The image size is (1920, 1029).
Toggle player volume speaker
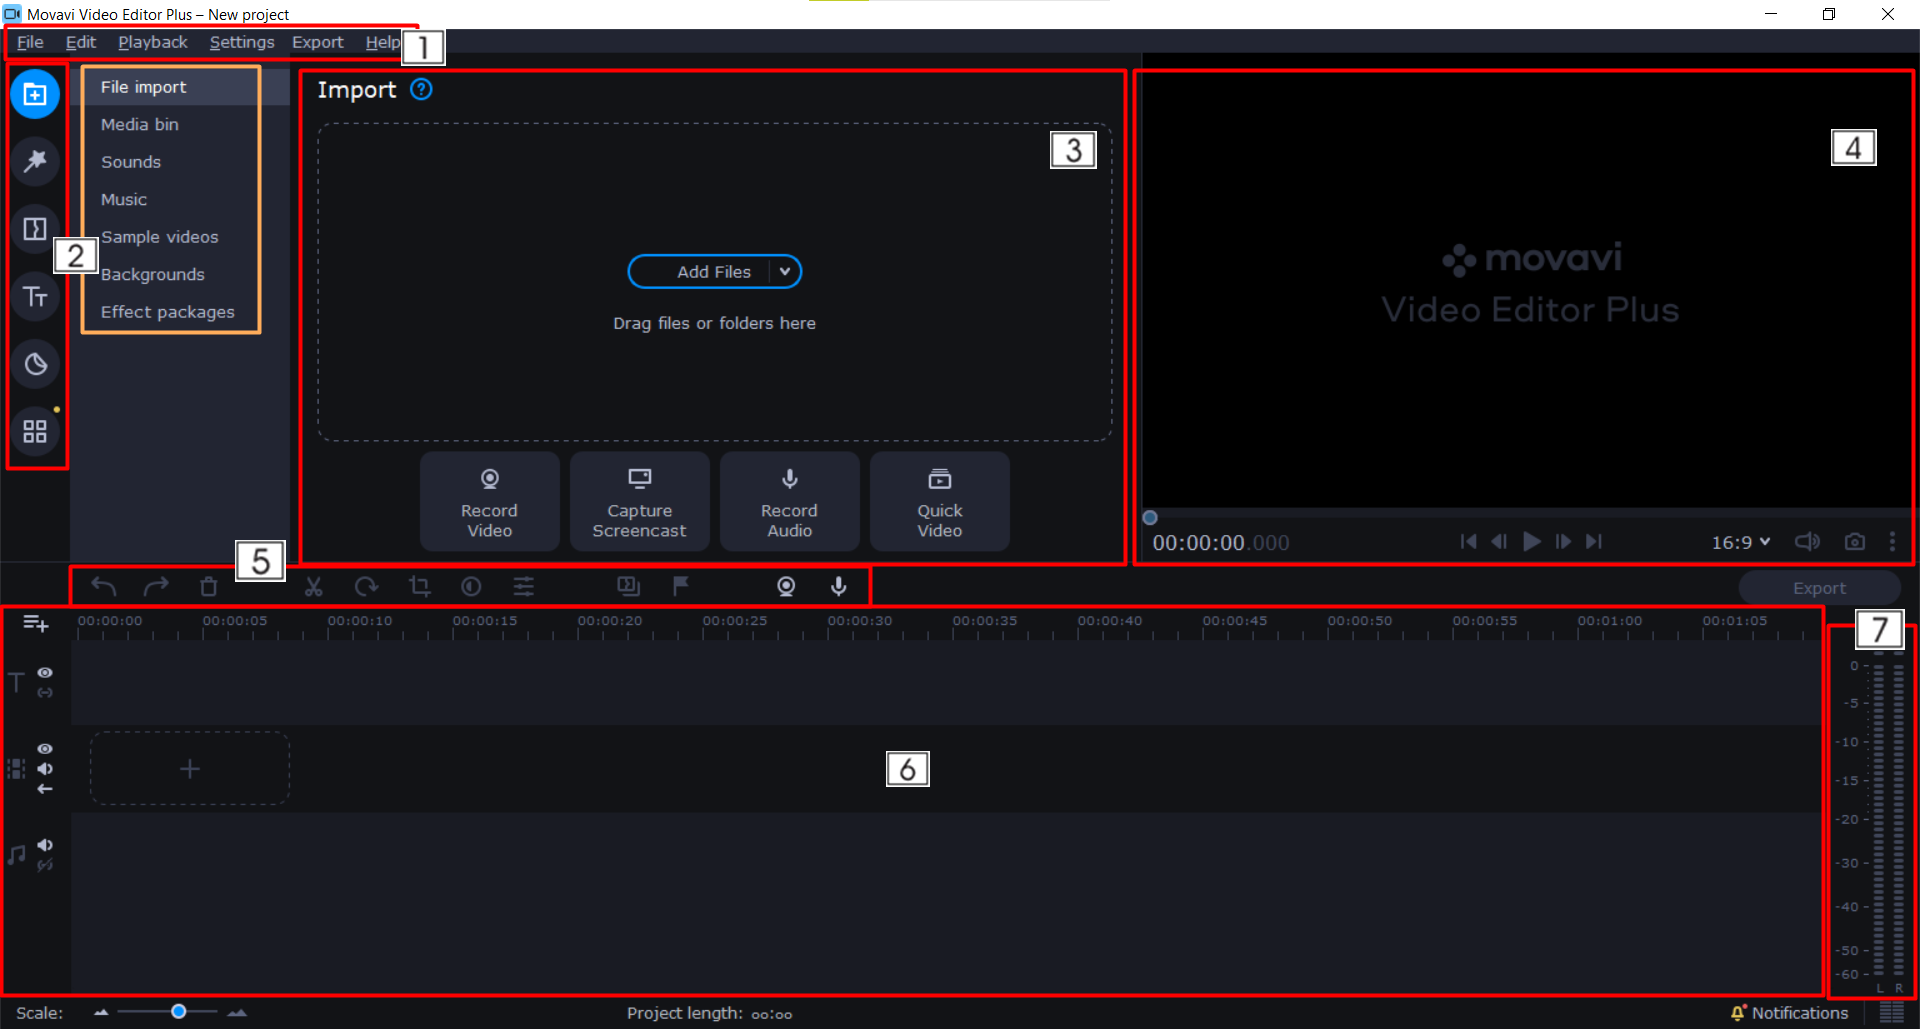(1807, 541)
